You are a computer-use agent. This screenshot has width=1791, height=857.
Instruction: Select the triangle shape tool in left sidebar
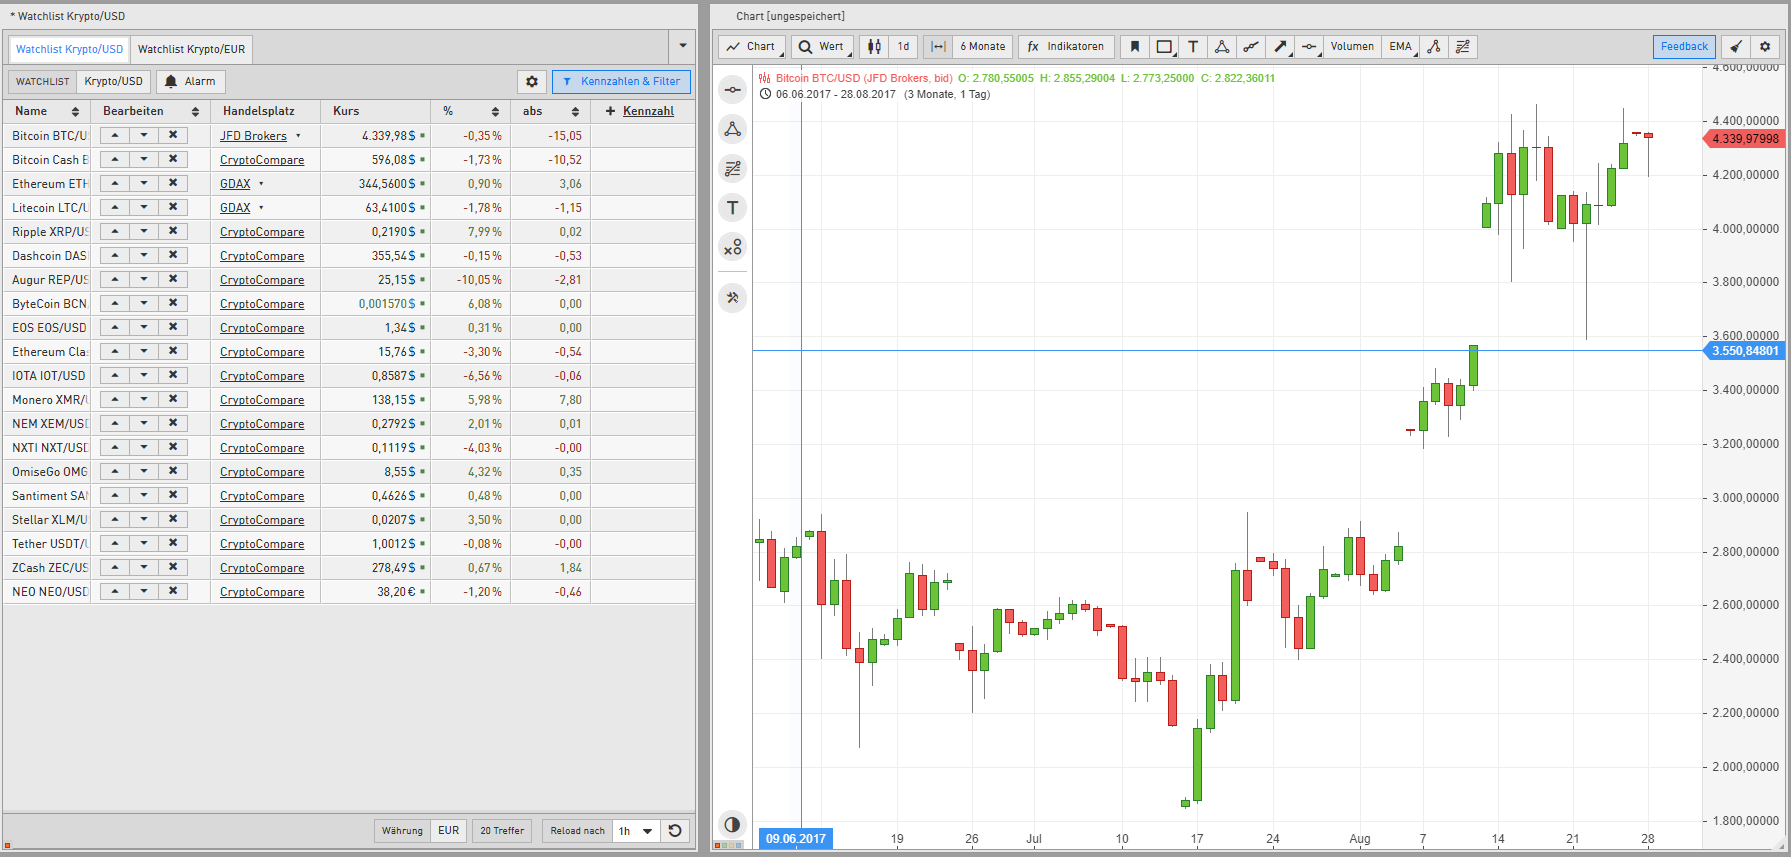point(733,129)
